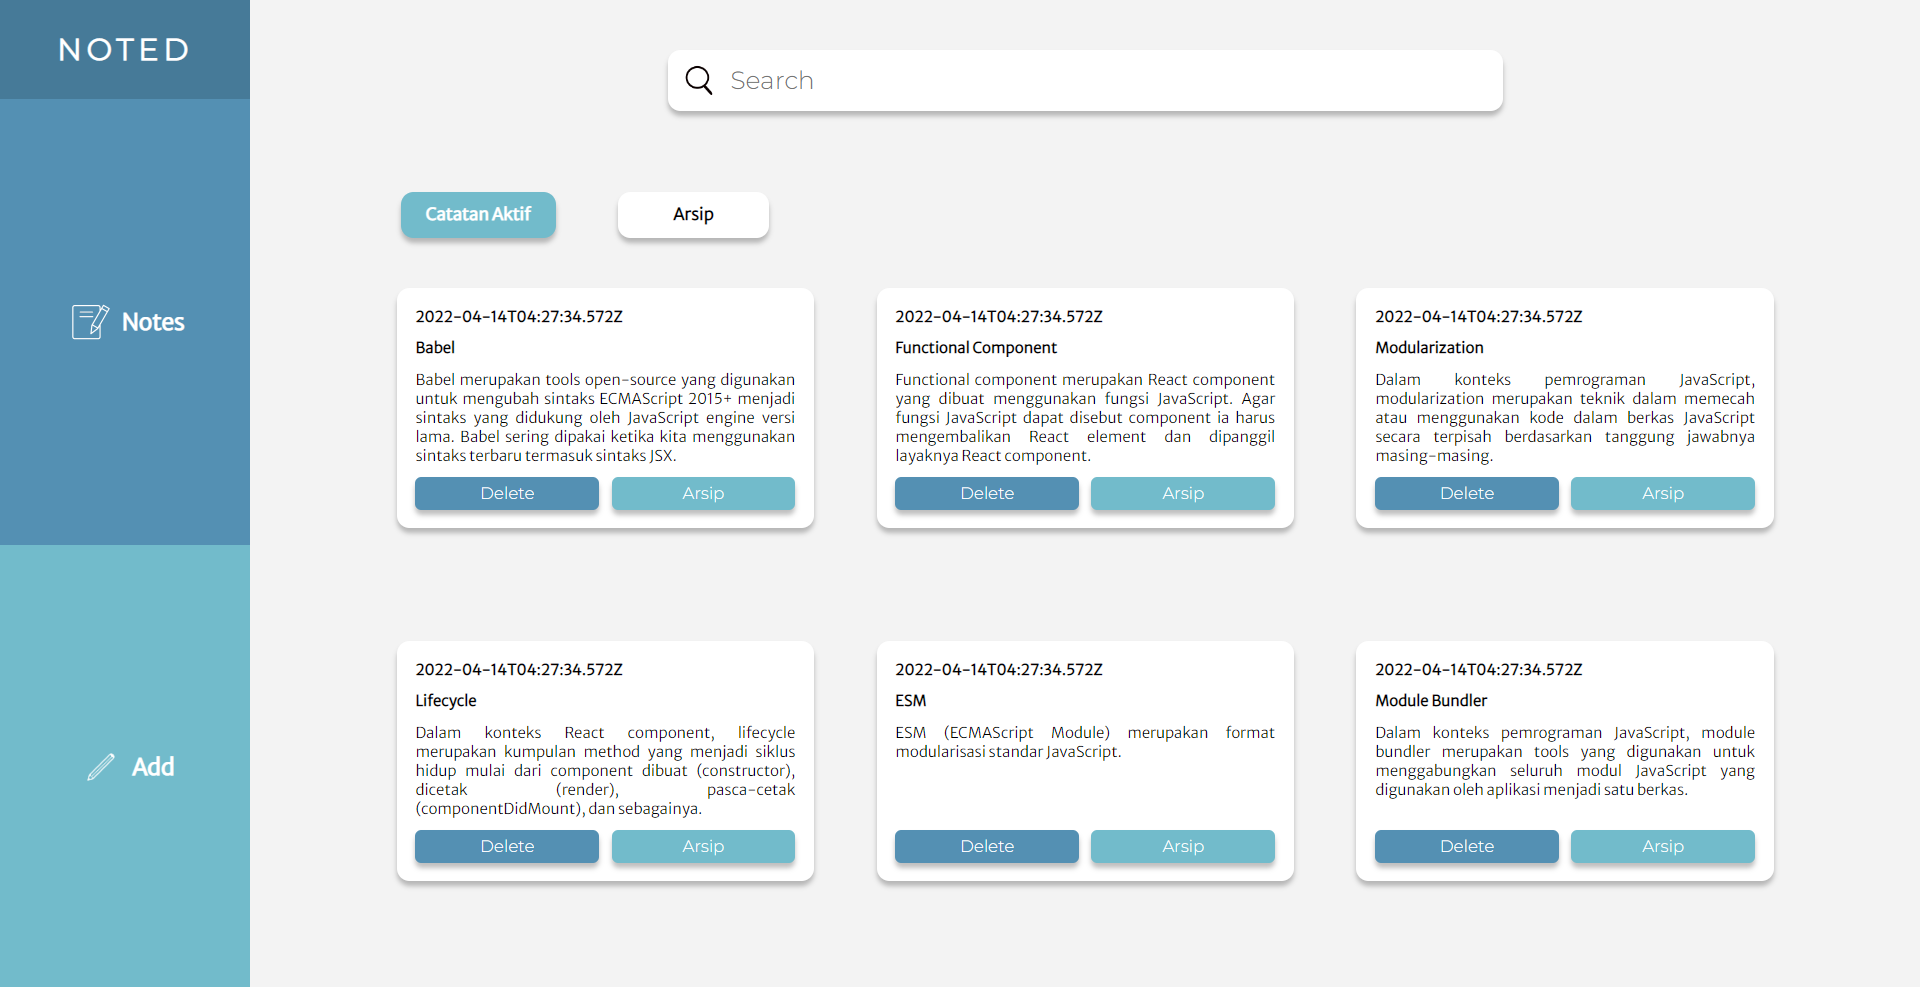This screenshot has height=987, width=1920.
Task: Archive the Functional Component note
Action: 1183,493
